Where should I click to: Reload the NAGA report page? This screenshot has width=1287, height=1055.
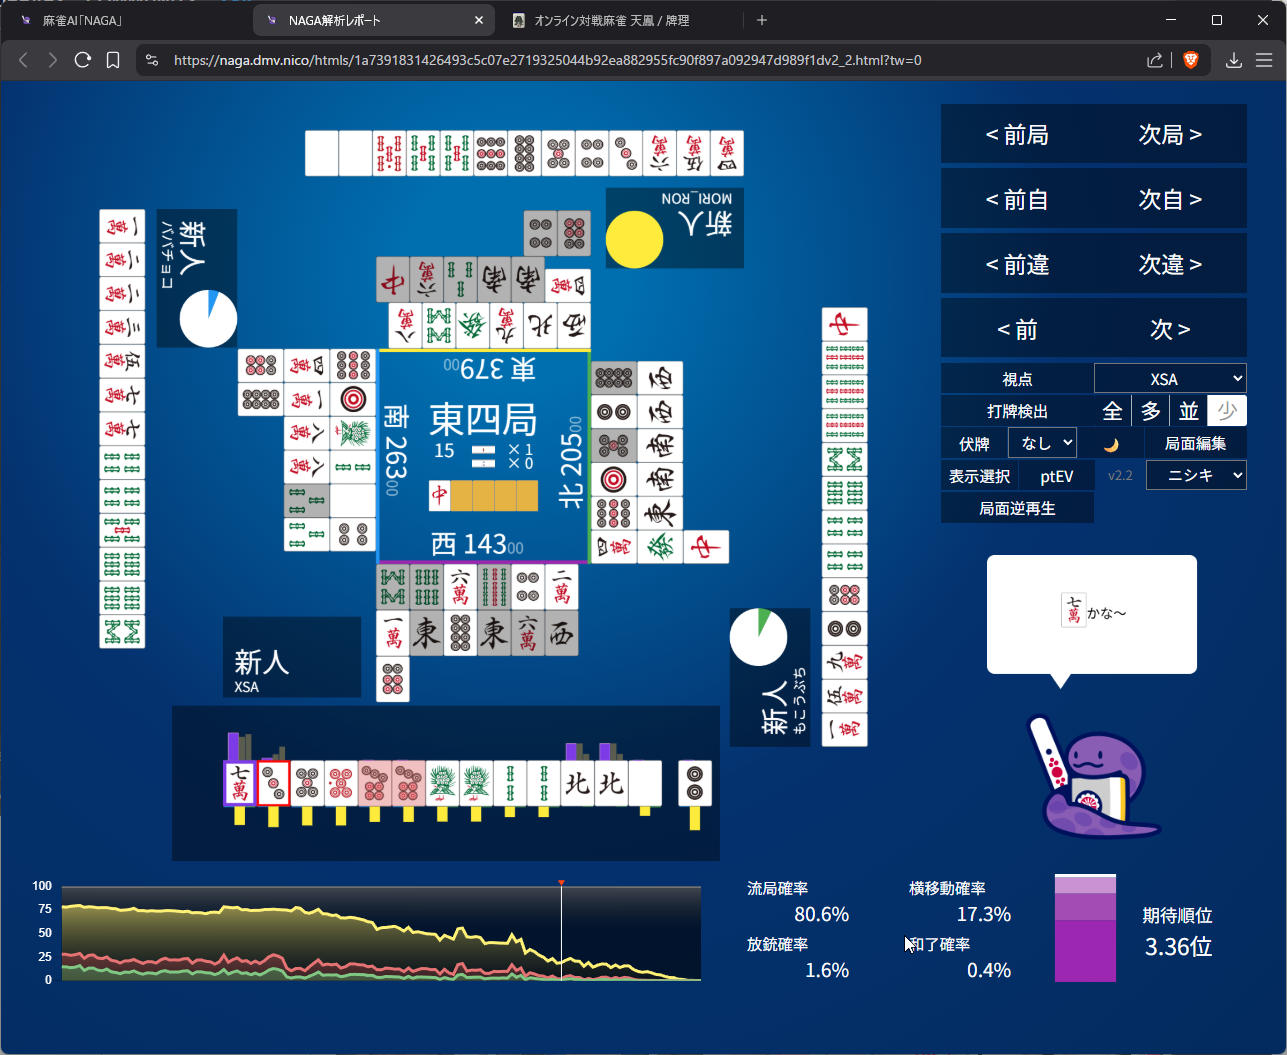click(x=83, y=60)
